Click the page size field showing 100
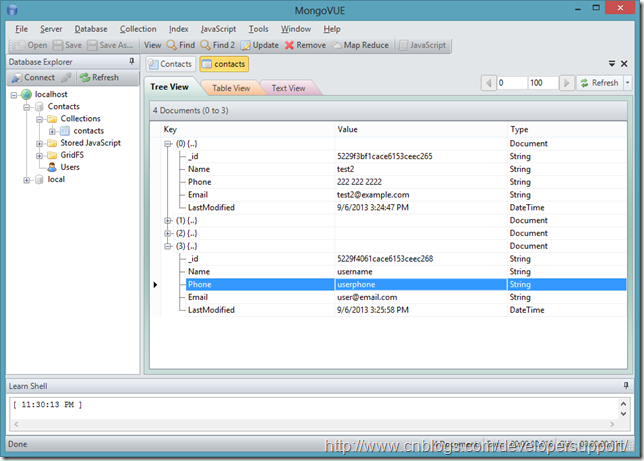This screenshot has height=461, width=644. 542,83
